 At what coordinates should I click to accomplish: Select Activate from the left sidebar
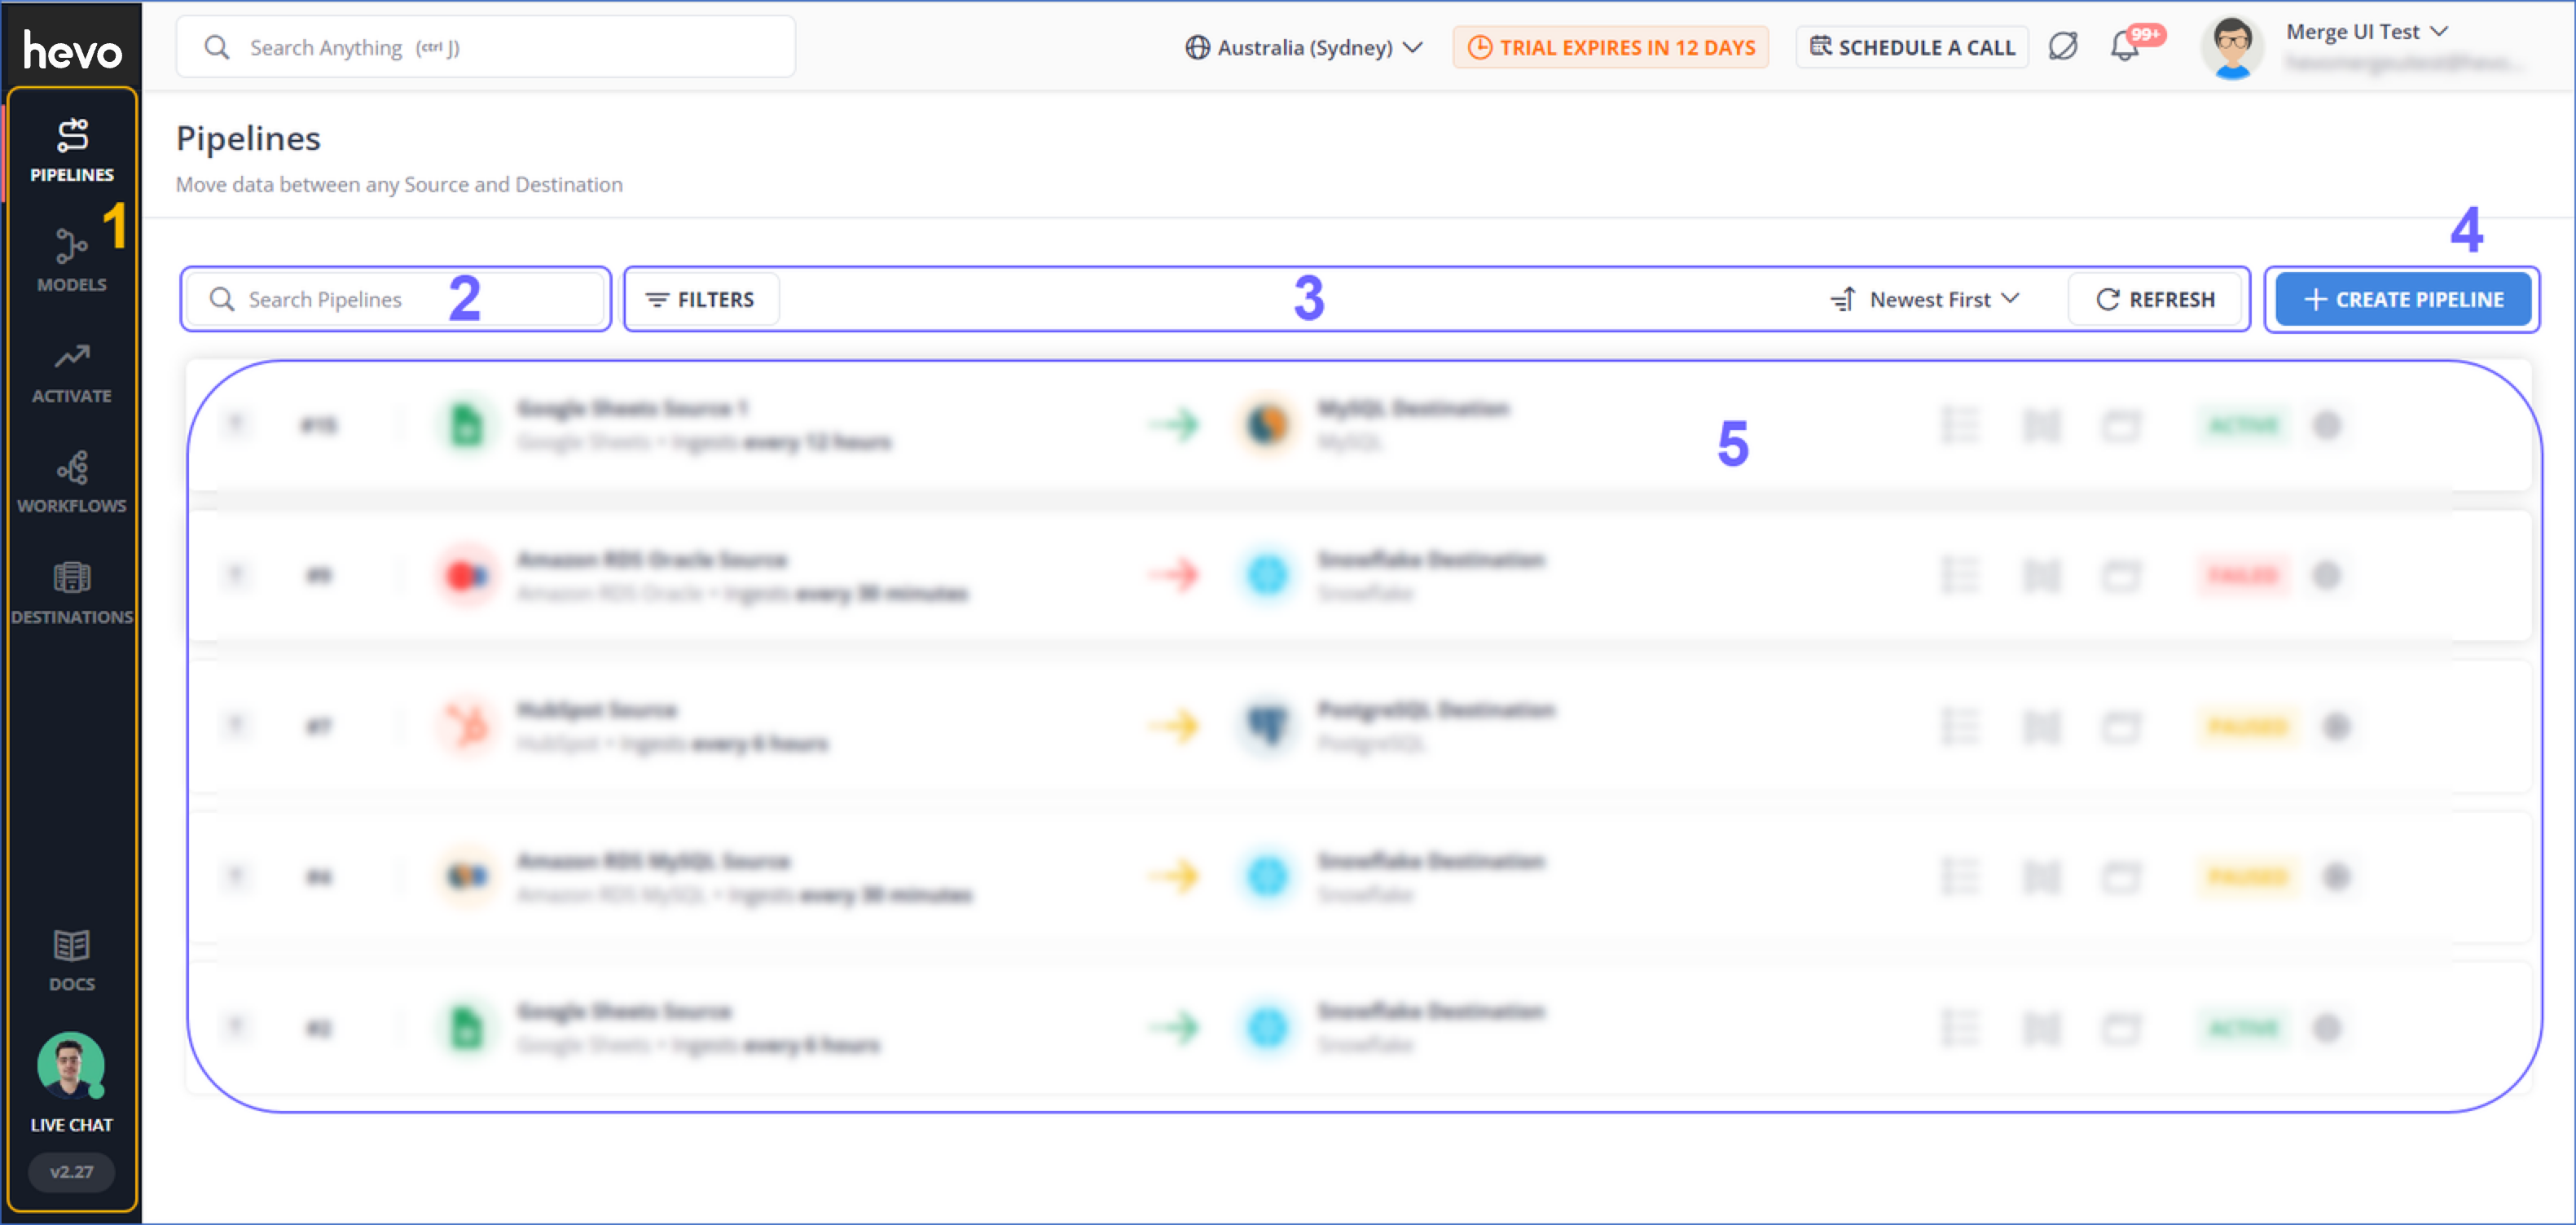point(71,371)
